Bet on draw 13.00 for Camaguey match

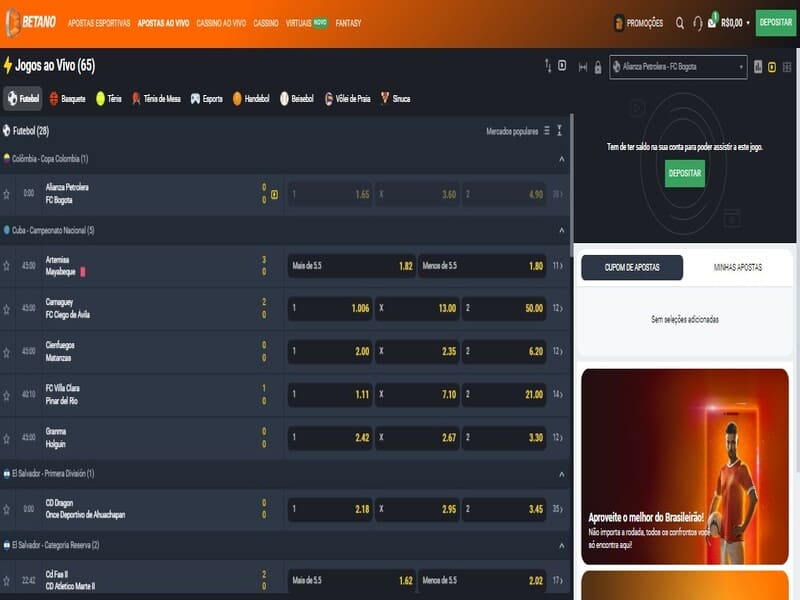(x=417, y=308)
